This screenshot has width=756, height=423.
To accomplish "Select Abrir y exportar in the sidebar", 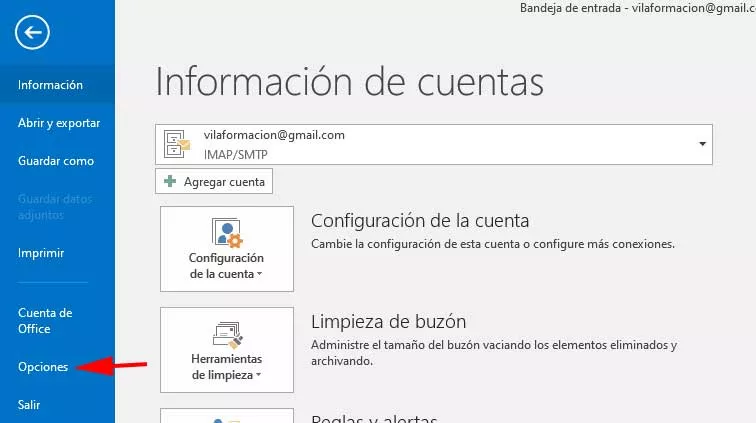I will 59,123.
